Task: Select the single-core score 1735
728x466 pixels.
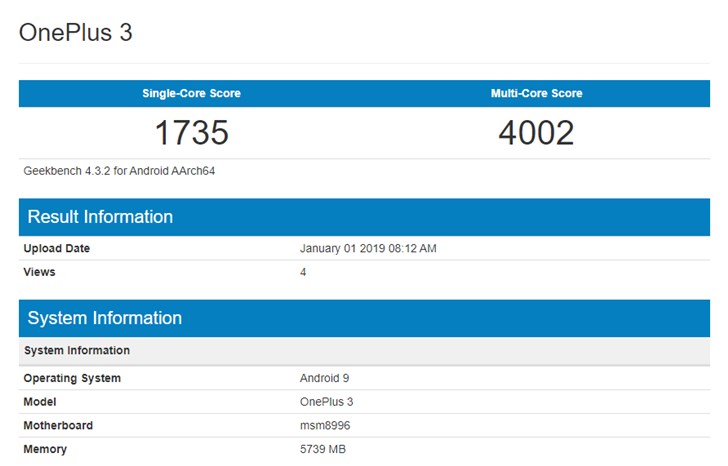Action: click(x=191, y=133)
